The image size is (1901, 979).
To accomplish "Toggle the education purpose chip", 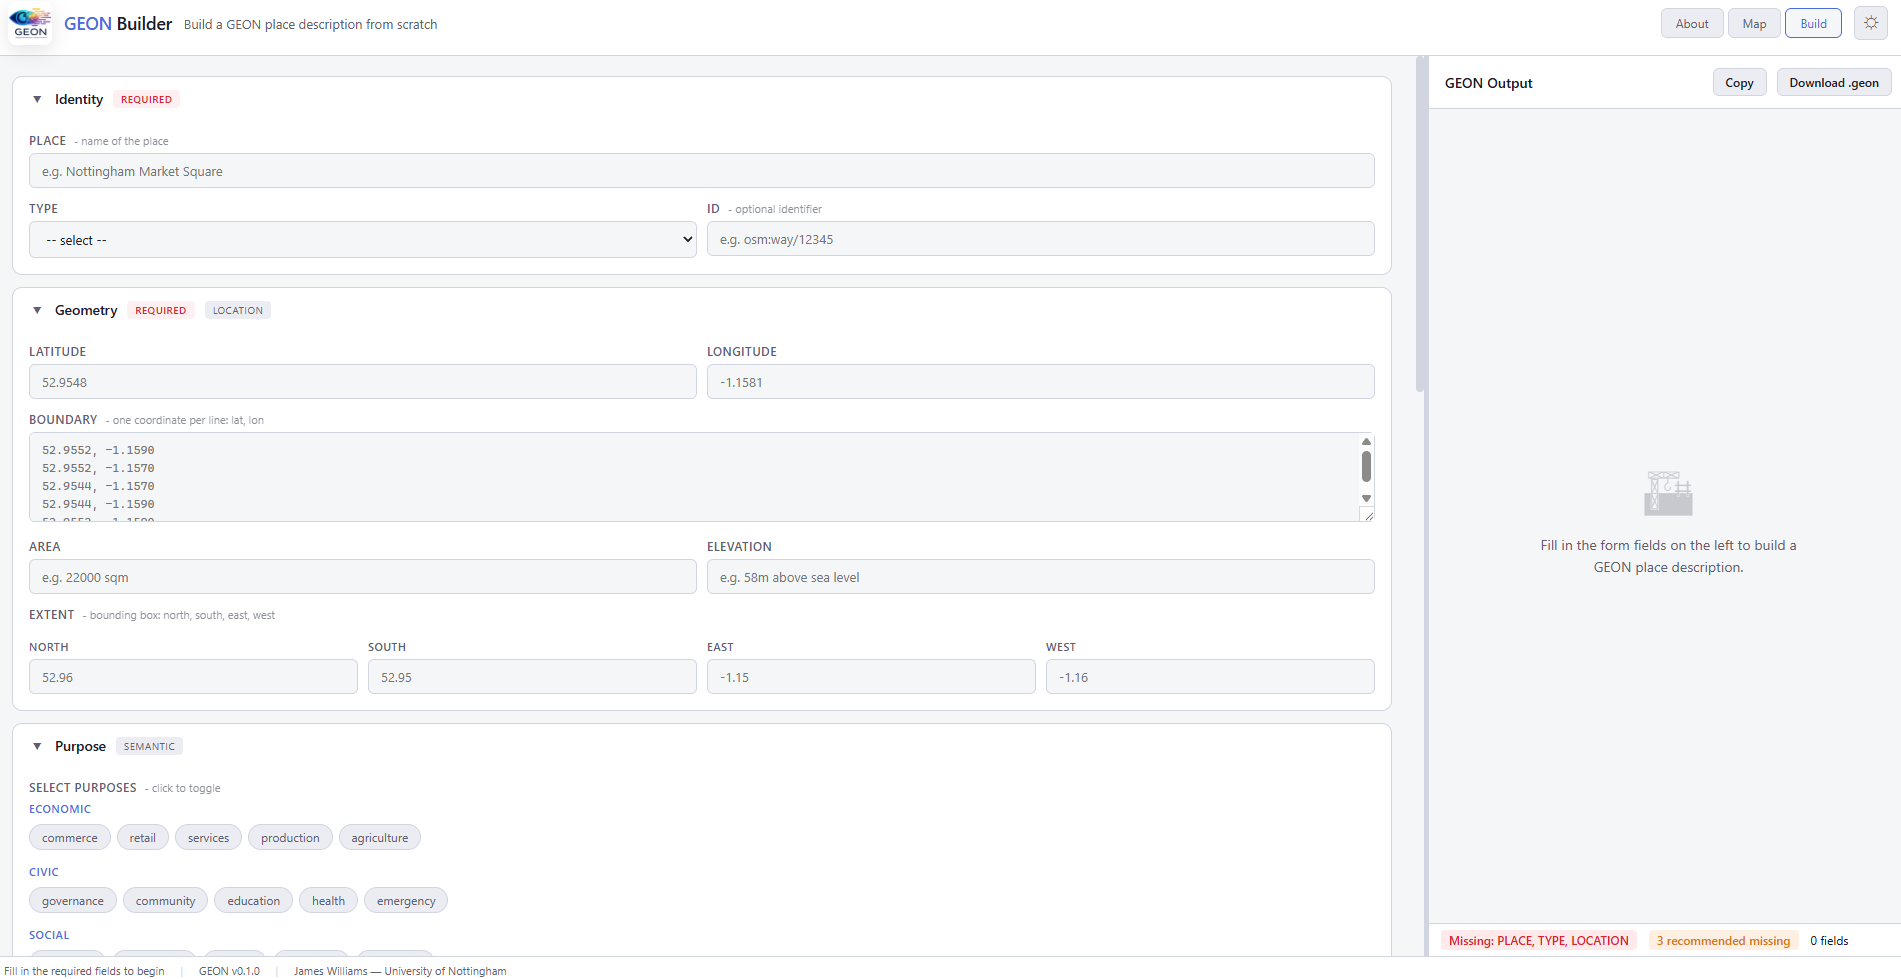I will [254, 901].
